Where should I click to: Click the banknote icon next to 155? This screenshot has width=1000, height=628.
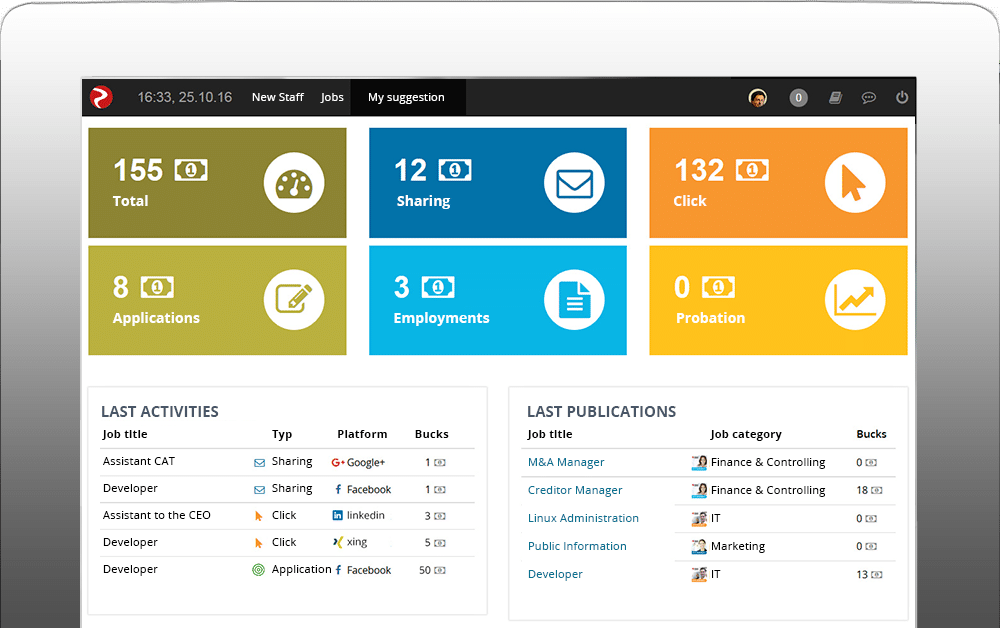click(191, 170)
